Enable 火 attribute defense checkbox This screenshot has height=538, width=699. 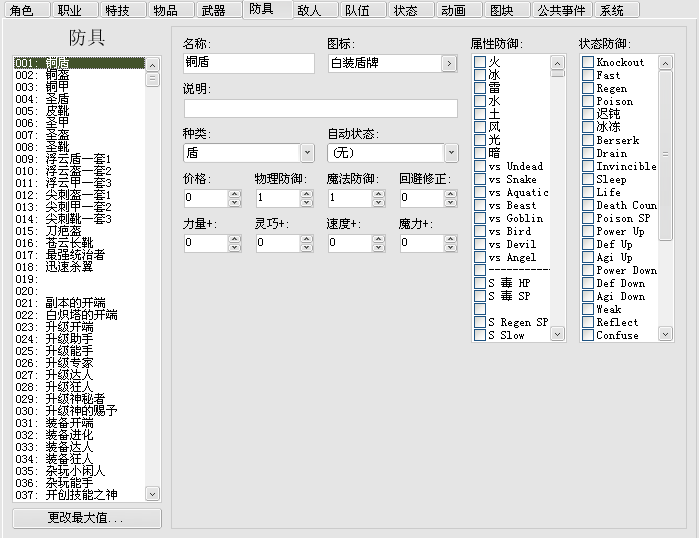(x=480, y=62)
